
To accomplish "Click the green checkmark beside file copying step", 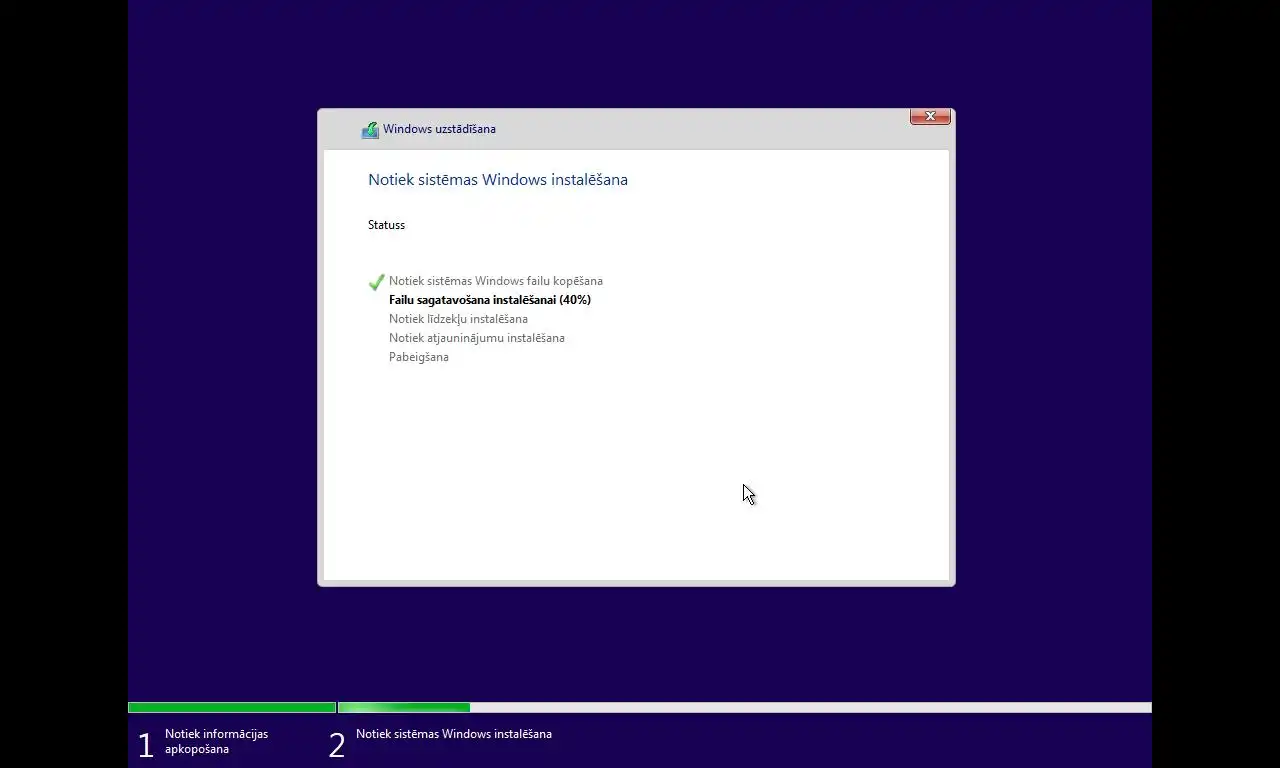I will click(x=376, y=282).
